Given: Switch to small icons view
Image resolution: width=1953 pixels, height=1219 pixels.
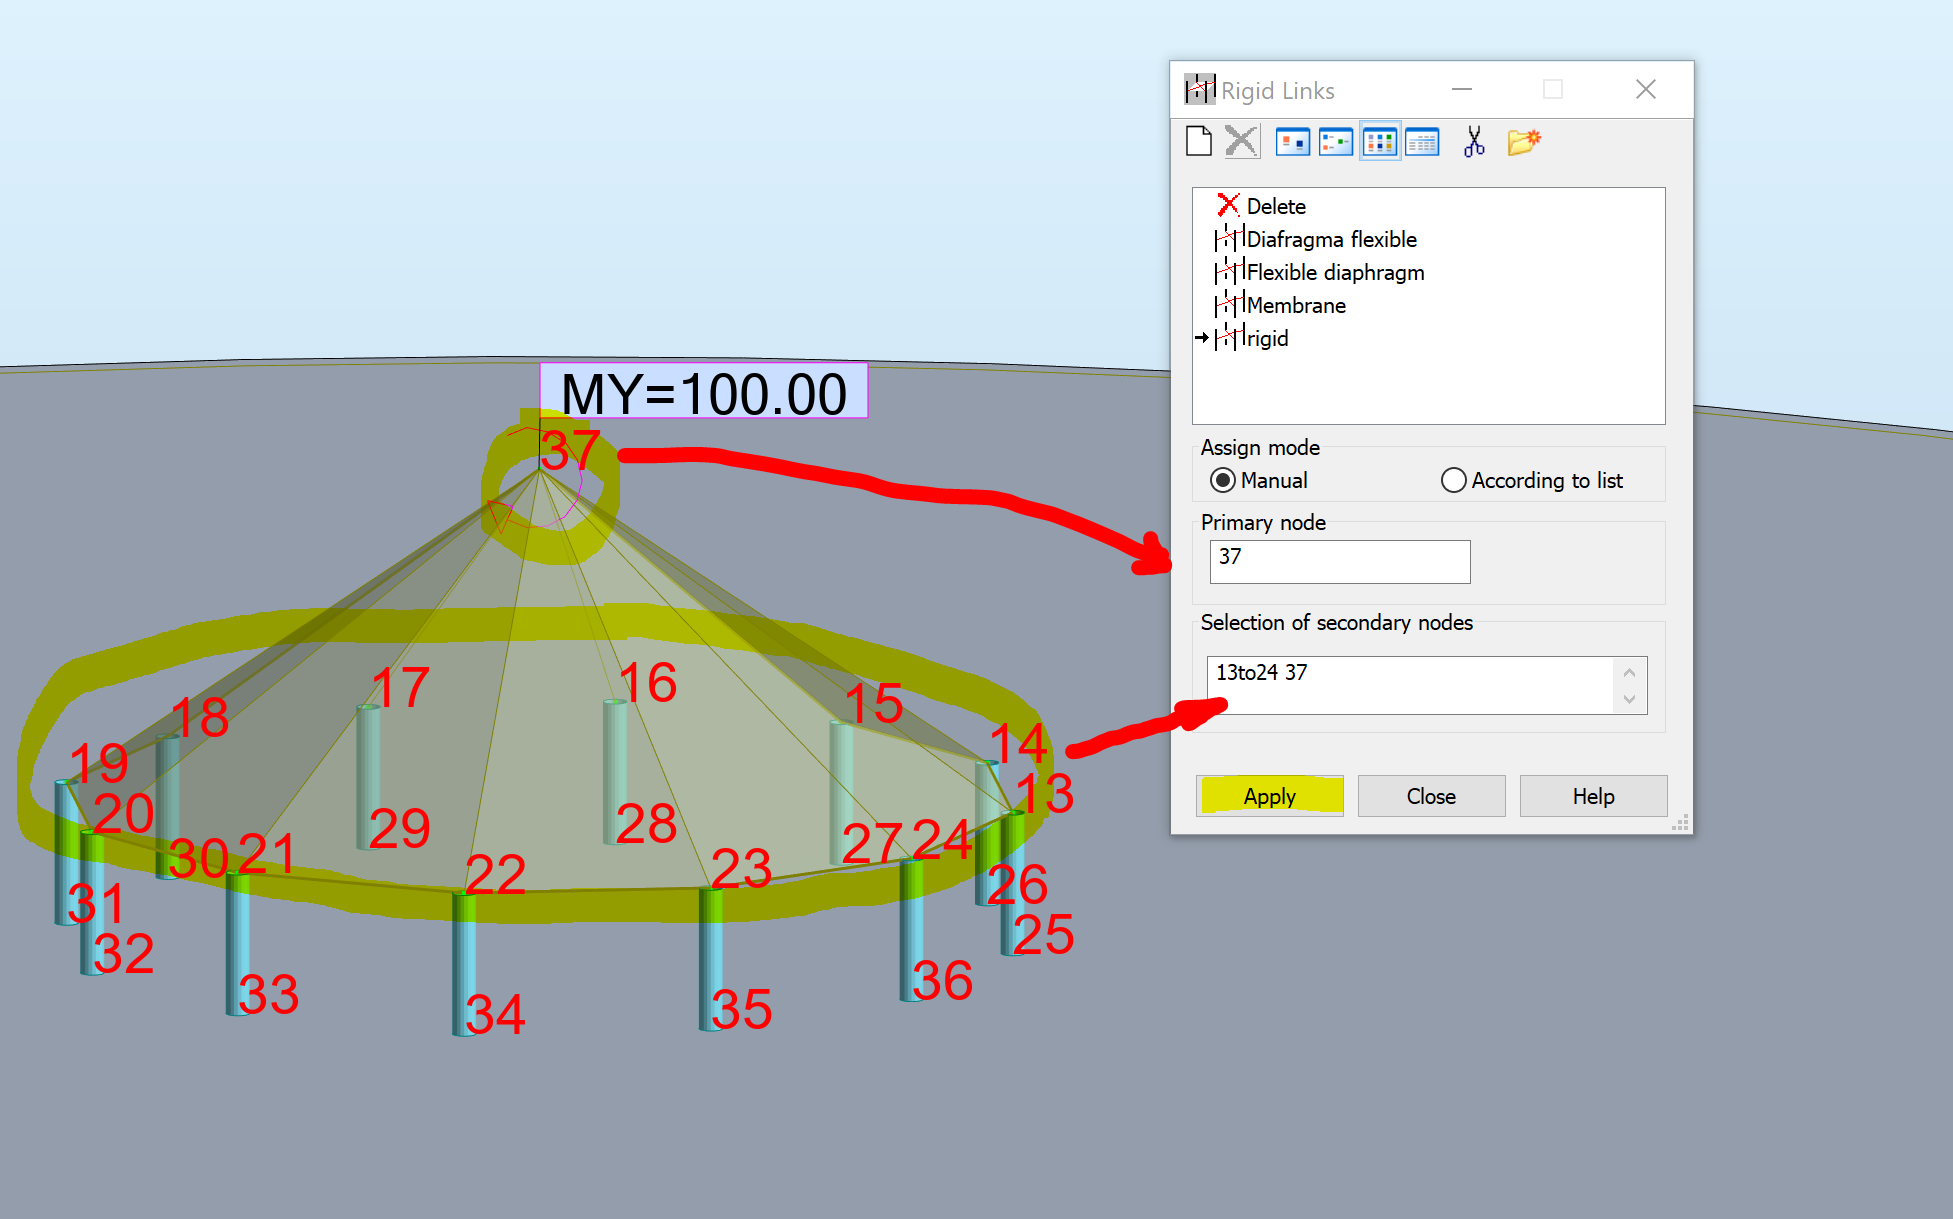Looking at the screenshot, I should point(1335,142).
